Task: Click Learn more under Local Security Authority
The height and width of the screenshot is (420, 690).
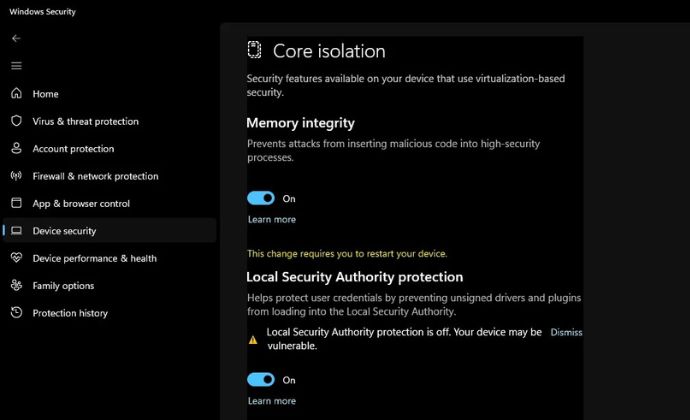Action: point(272,401)
